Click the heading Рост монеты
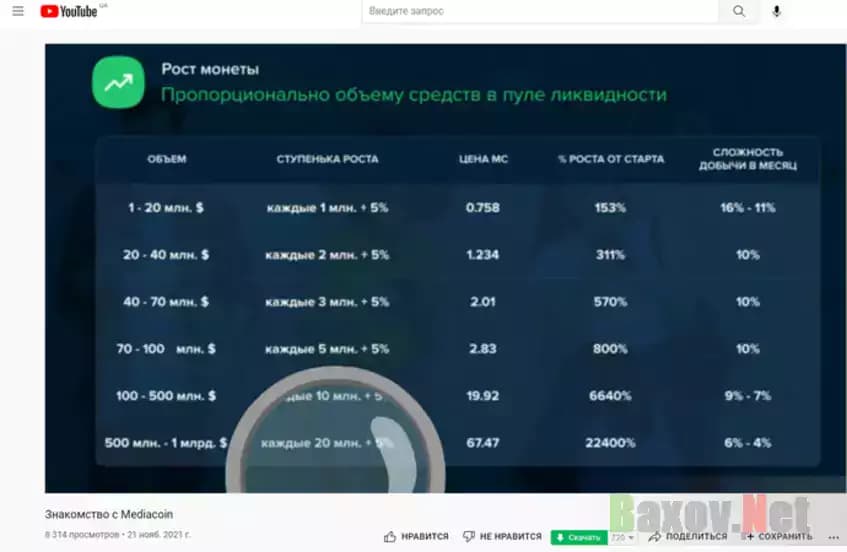 pyautogui.click(x=210, y=69)
